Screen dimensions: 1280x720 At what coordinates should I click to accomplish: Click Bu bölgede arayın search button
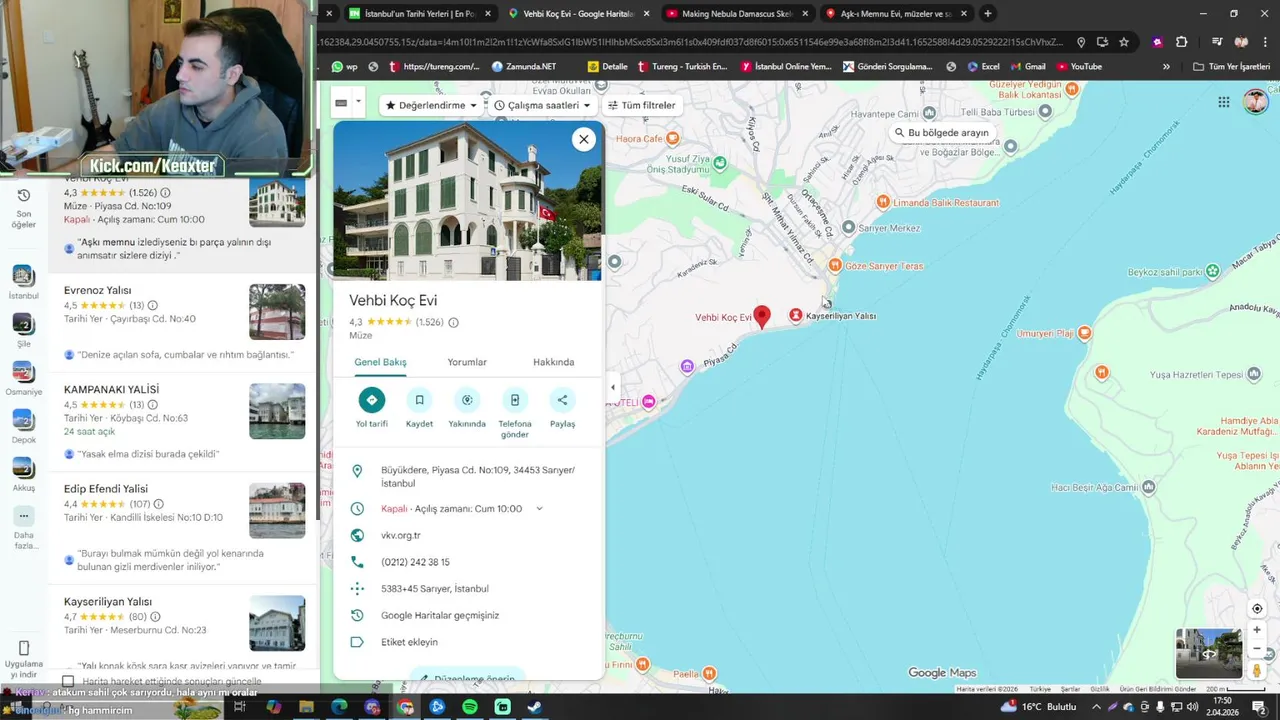point(942,132)
